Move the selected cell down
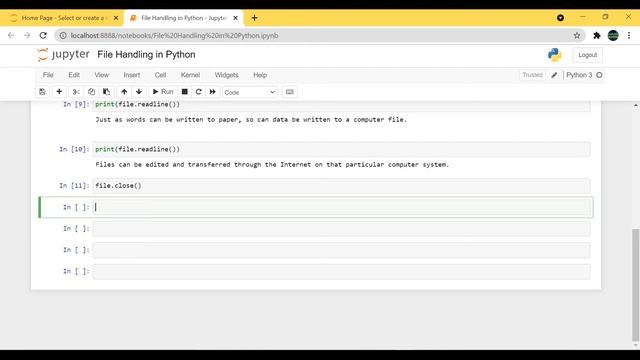 tap(139, 92)
